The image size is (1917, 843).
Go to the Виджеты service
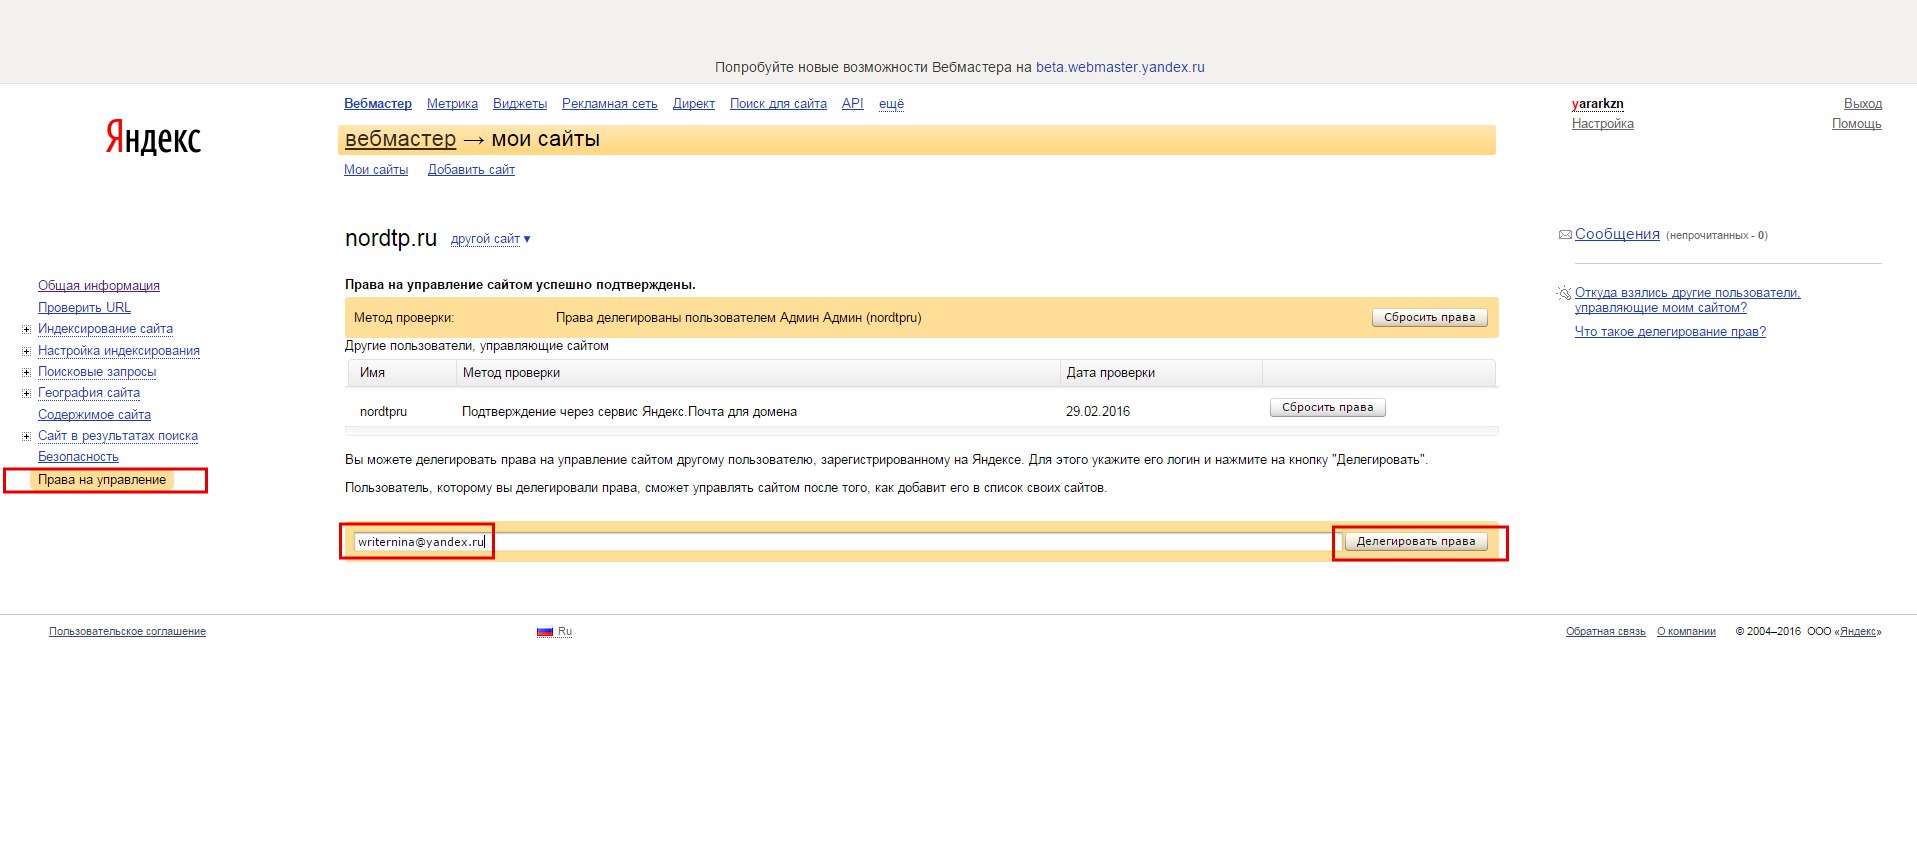520,104
